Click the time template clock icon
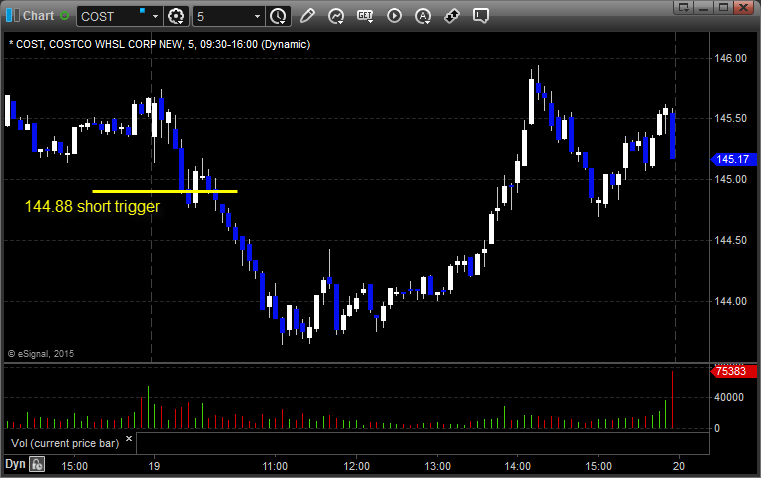Image resolution: width=761 pixels, height=478 pixels. point(278,16)
